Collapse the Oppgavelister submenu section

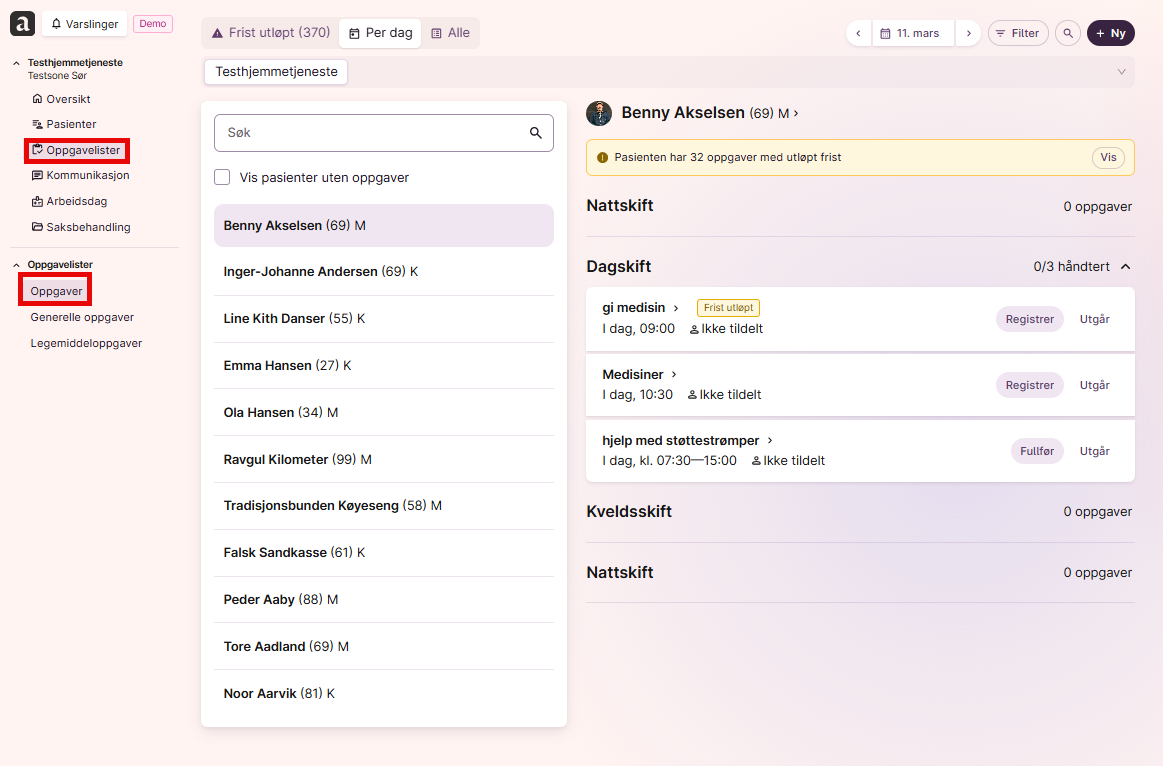[x=16, y=265]
